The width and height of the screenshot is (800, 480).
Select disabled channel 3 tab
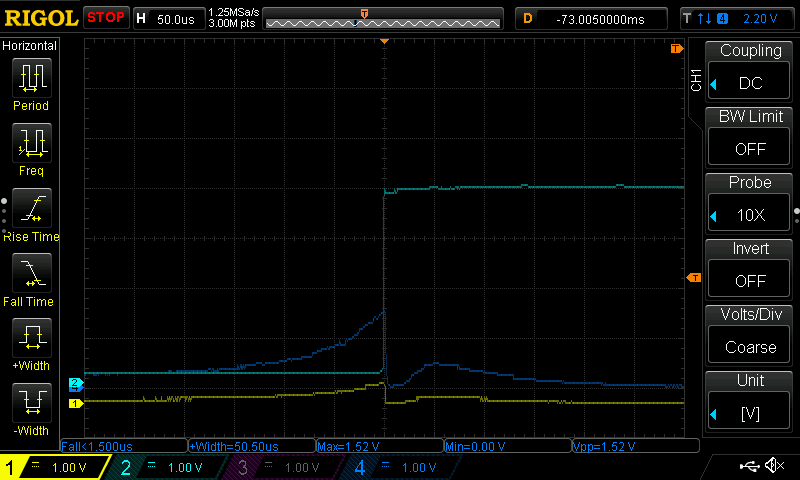(x=283, y=467)
